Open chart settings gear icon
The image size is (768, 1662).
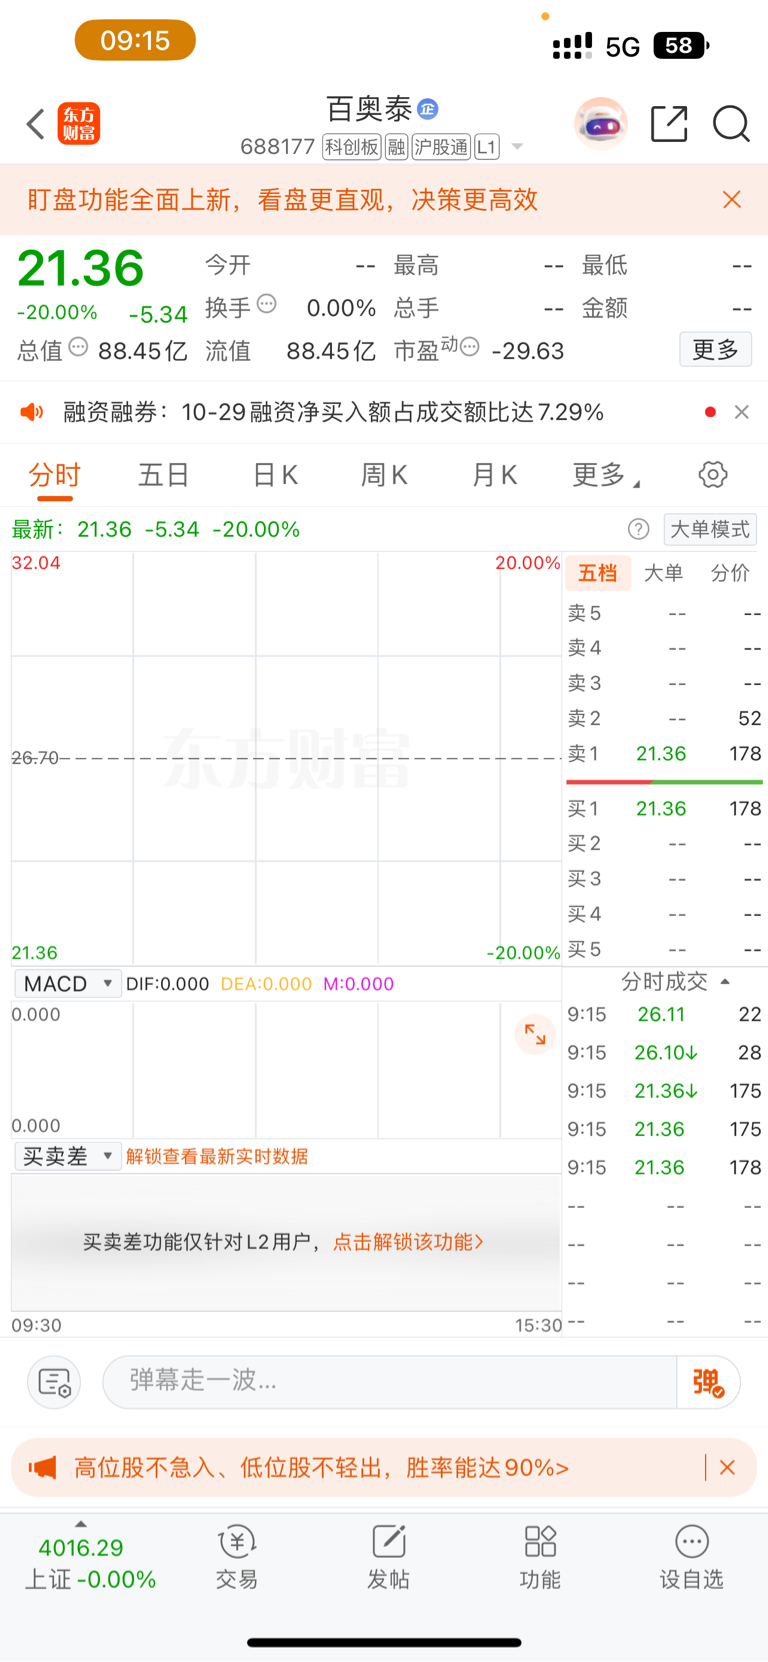713,475
